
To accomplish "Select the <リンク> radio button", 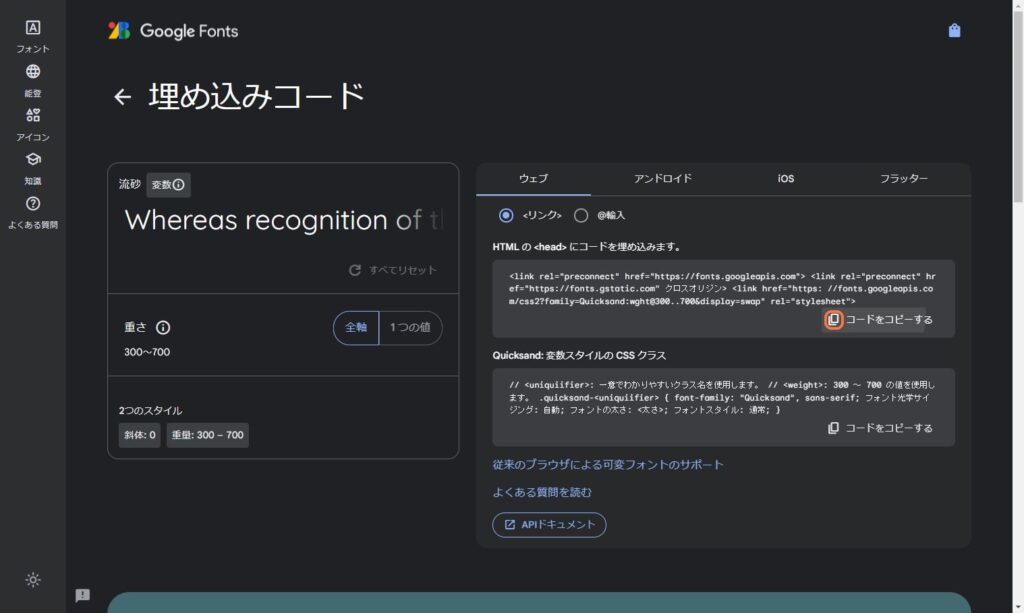I will (506, 215).
